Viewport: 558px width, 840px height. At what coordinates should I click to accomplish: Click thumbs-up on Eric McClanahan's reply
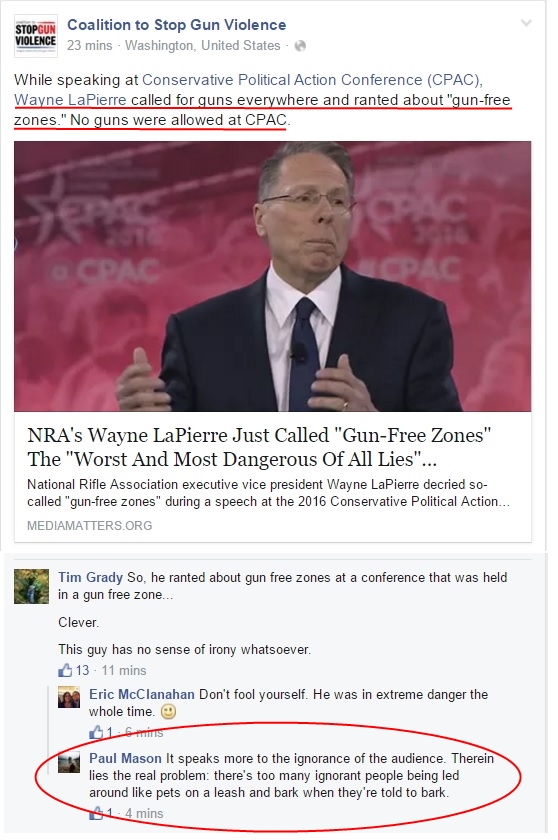(x=96, y=732)
